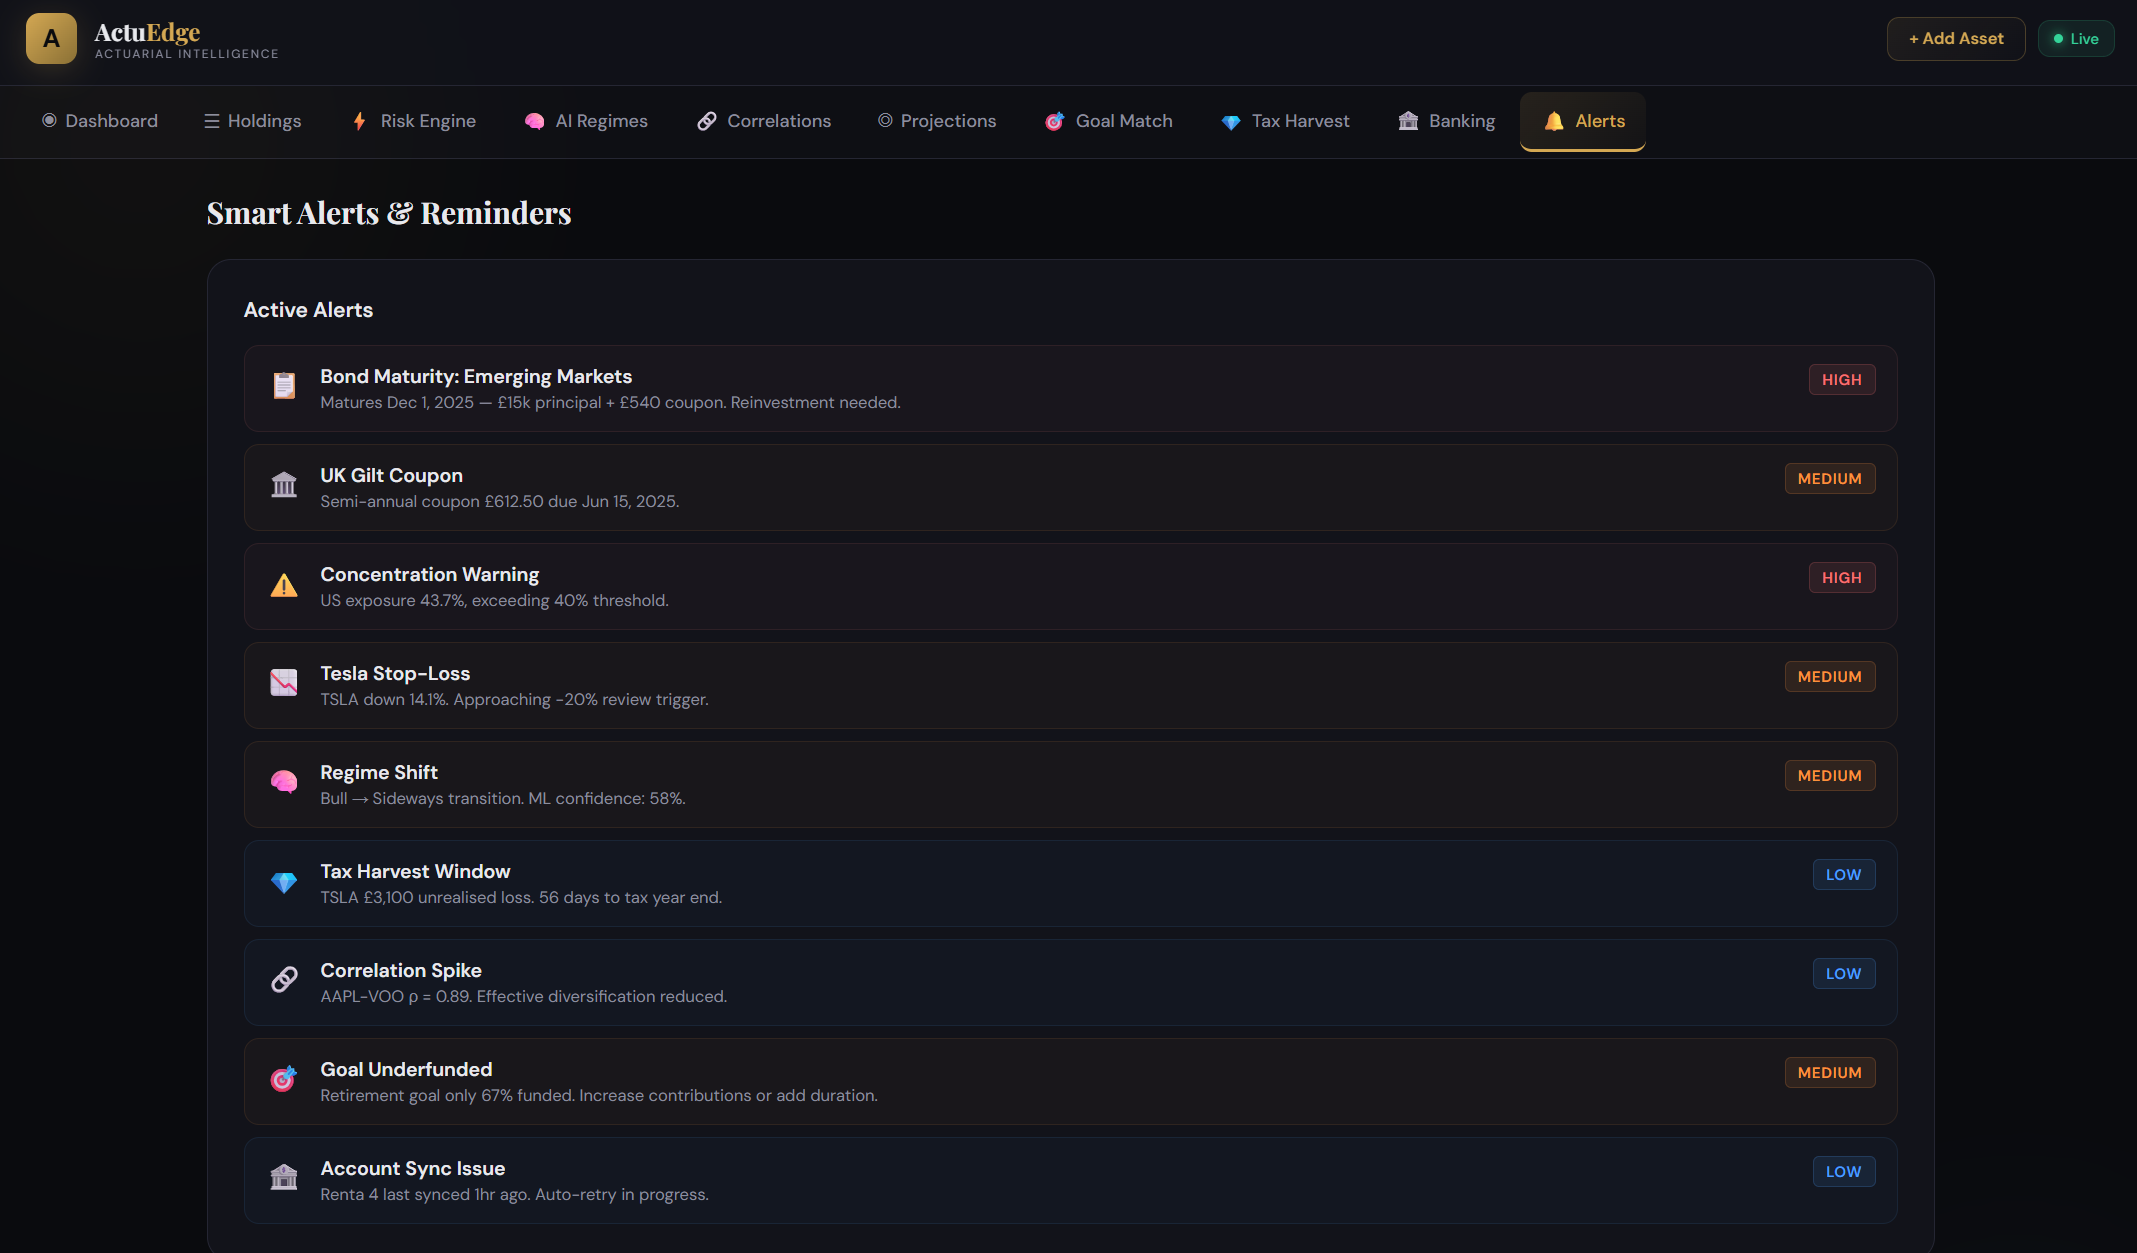Switch to the Risk Engine tab
The height and width of the screenshot is (1253, 2137).
414,121
